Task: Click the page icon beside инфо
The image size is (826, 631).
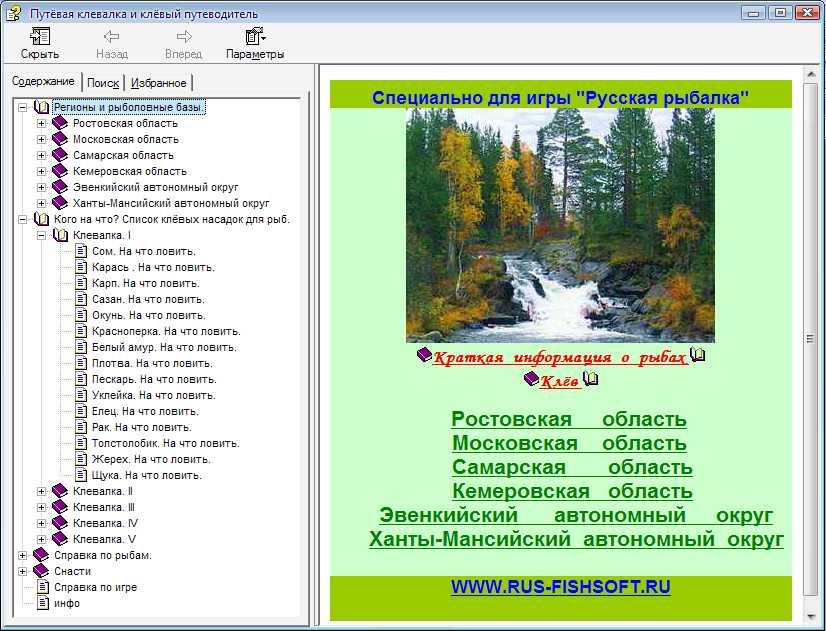Action: pyautogui.click(x=42, y=603)
